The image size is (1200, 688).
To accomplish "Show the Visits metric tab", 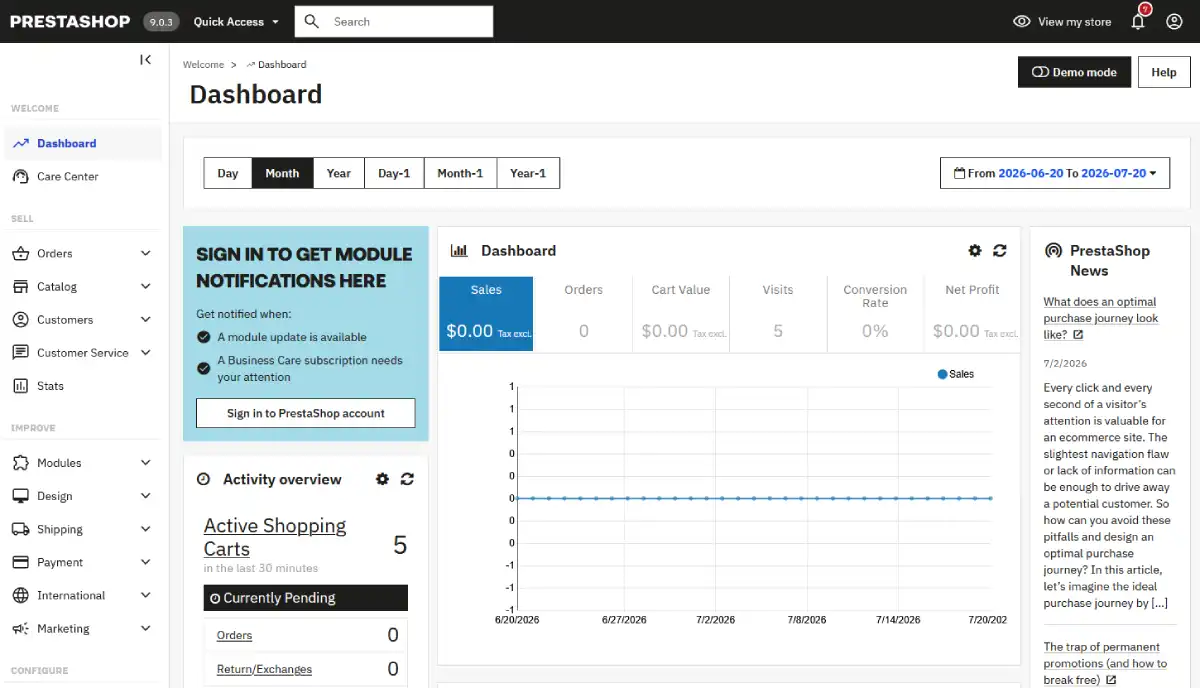I will [778, 314].
